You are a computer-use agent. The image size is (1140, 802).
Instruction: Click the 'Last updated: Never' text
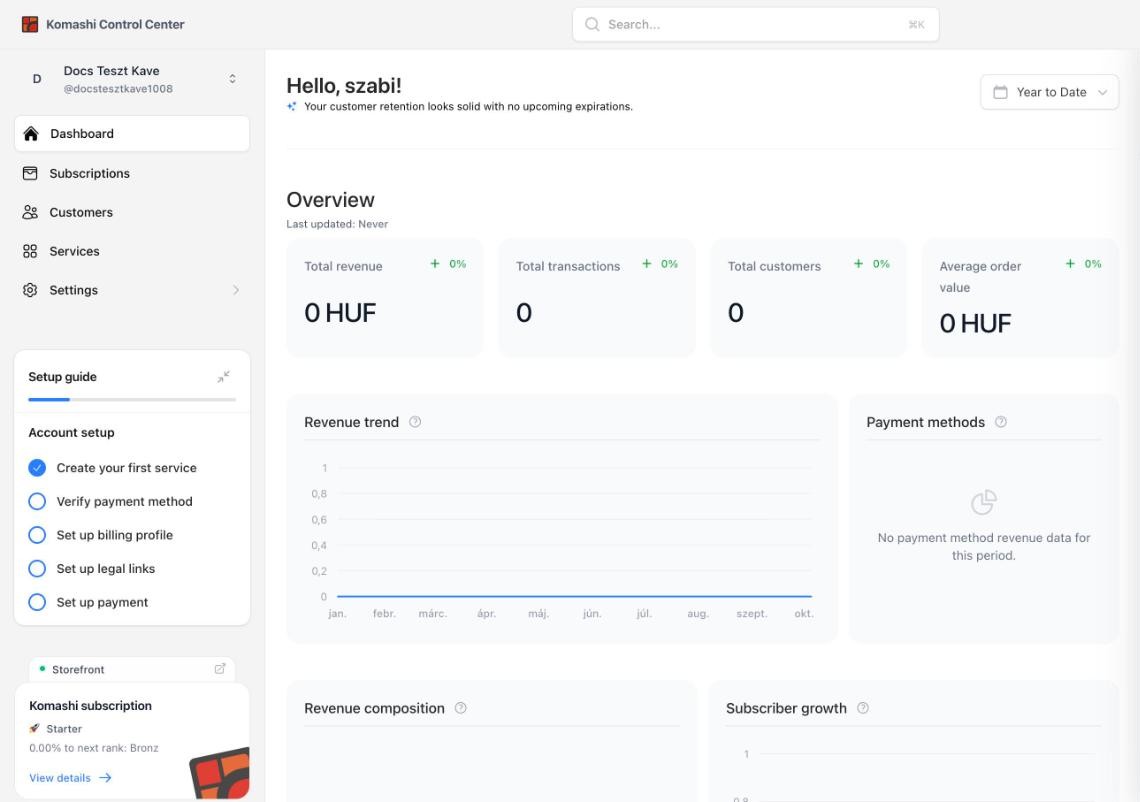337,224
